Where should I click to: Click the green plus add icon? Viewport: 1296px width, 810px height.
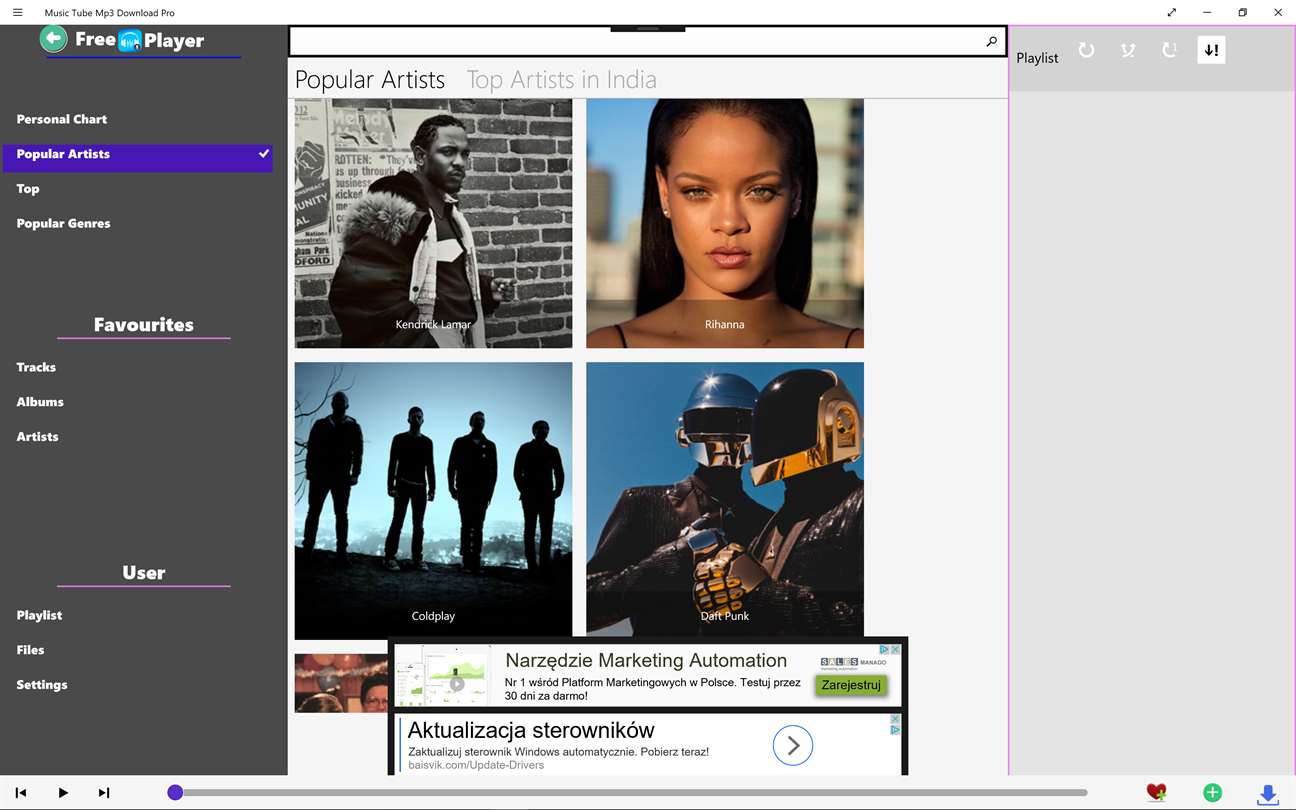[1212, 792]
